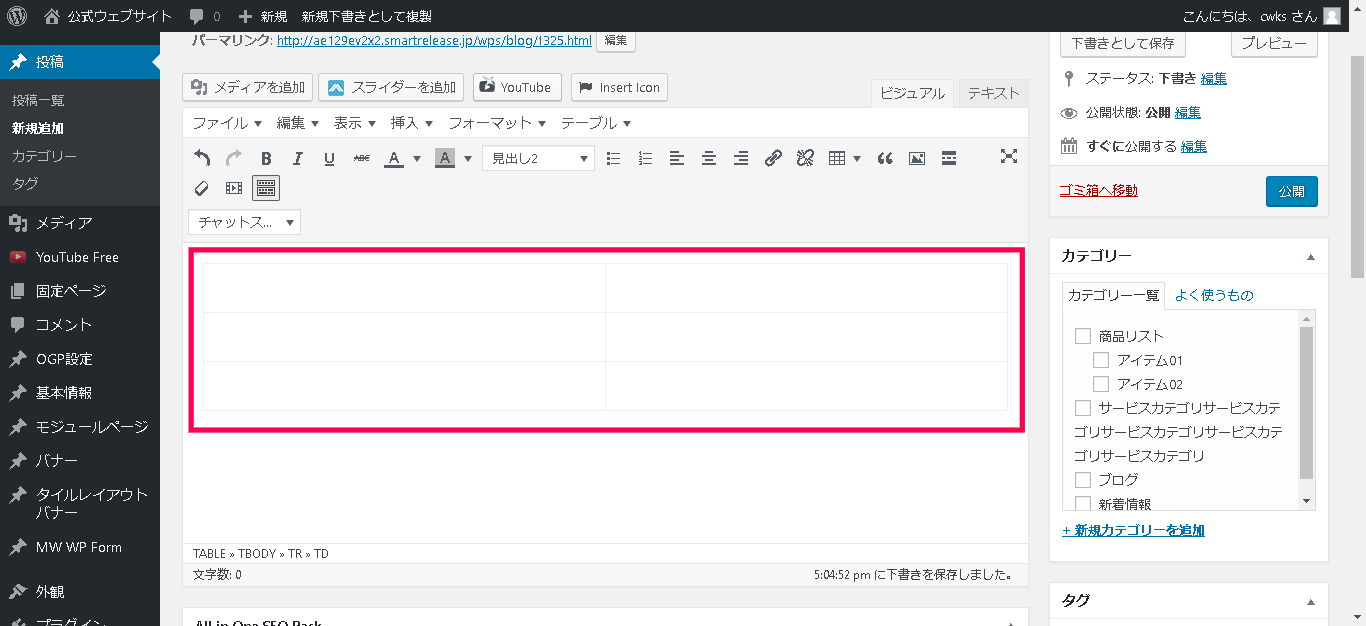Image resolution: width=1366 pixels, height=626 pixels.
Task: Click the top-left table cell
Action: coord(404,288)
